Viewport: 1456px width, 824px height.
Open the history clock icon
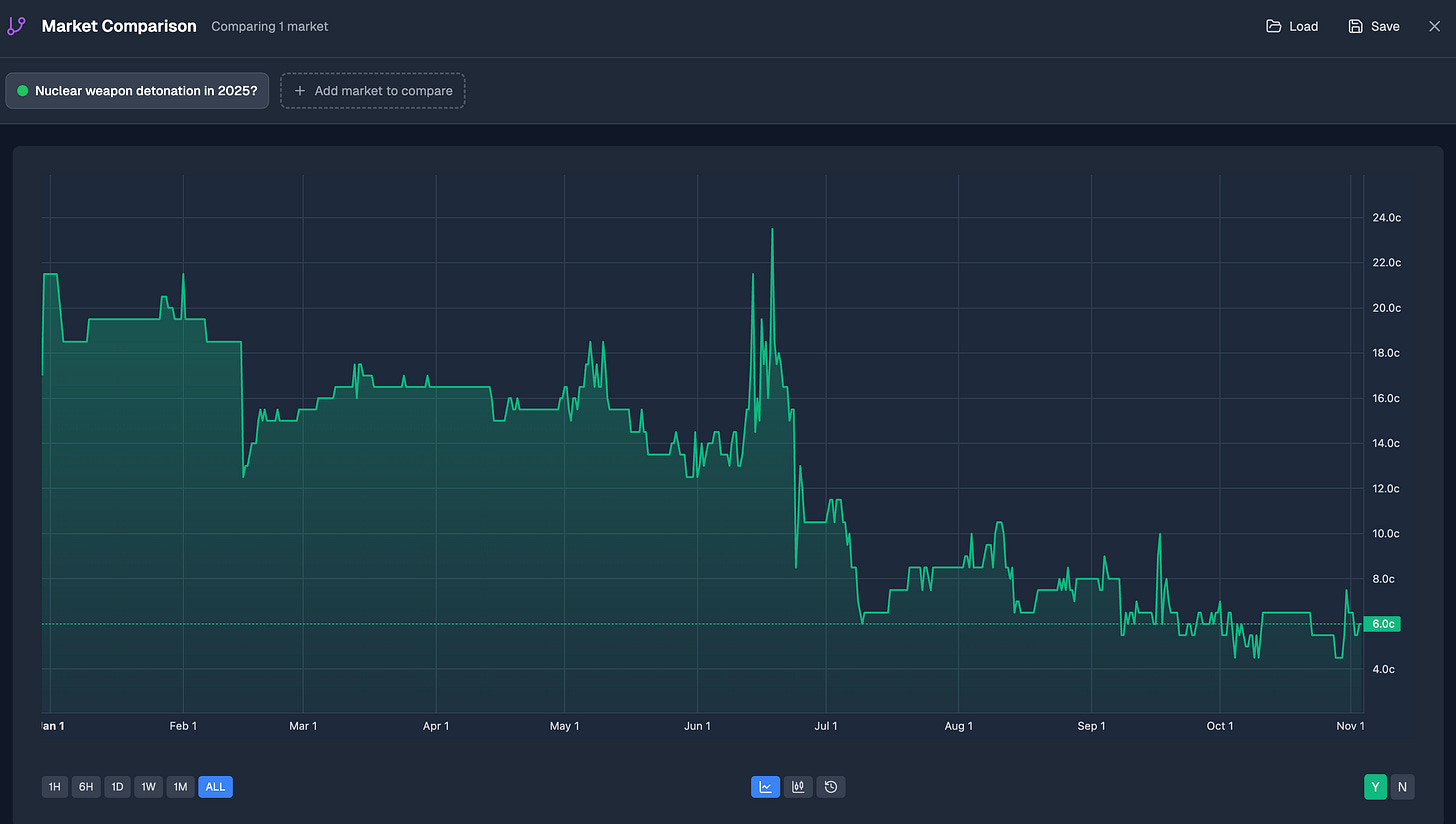pyautogui.click(x=831, y=787)
